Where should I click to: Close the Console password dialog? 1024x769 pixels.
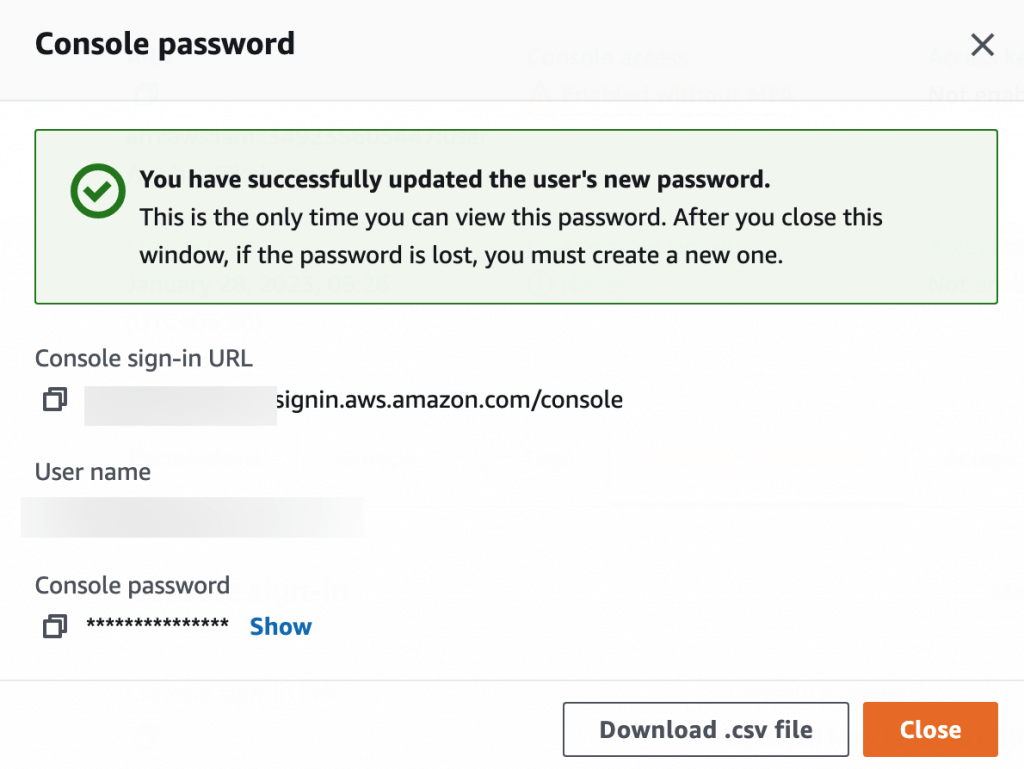pos(929,729)
